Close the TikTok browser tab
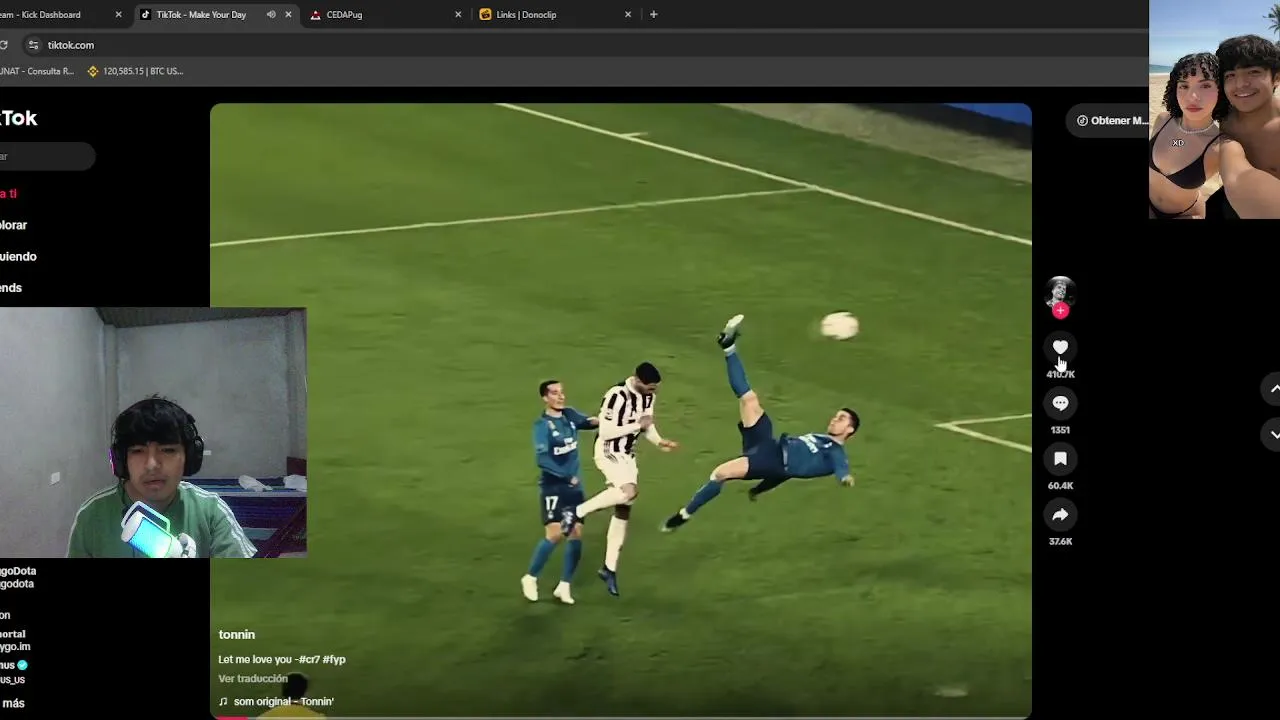Screen dimensions: 1280x720 pos(289,15)
